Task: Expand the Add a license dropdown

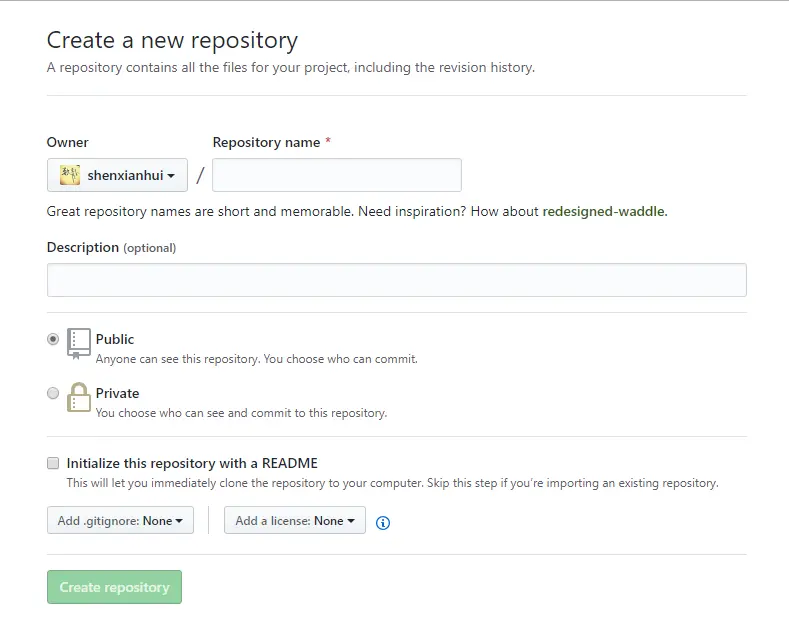Action: pyautogui.click(x=294, y=521)
